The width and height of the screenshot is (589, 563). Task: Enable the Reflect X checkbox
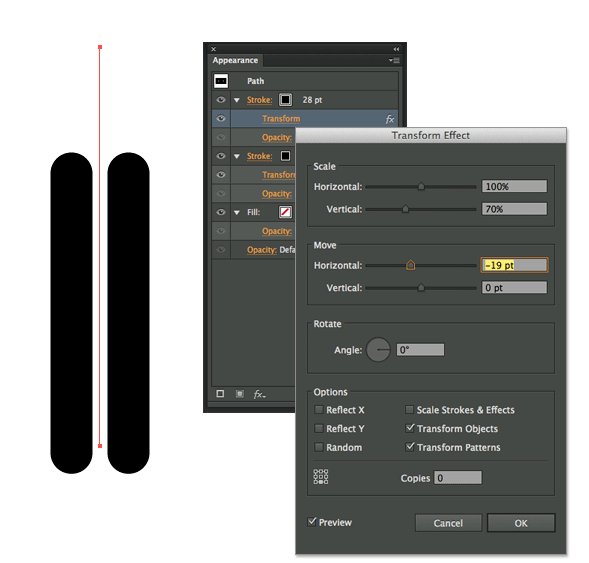319,410
